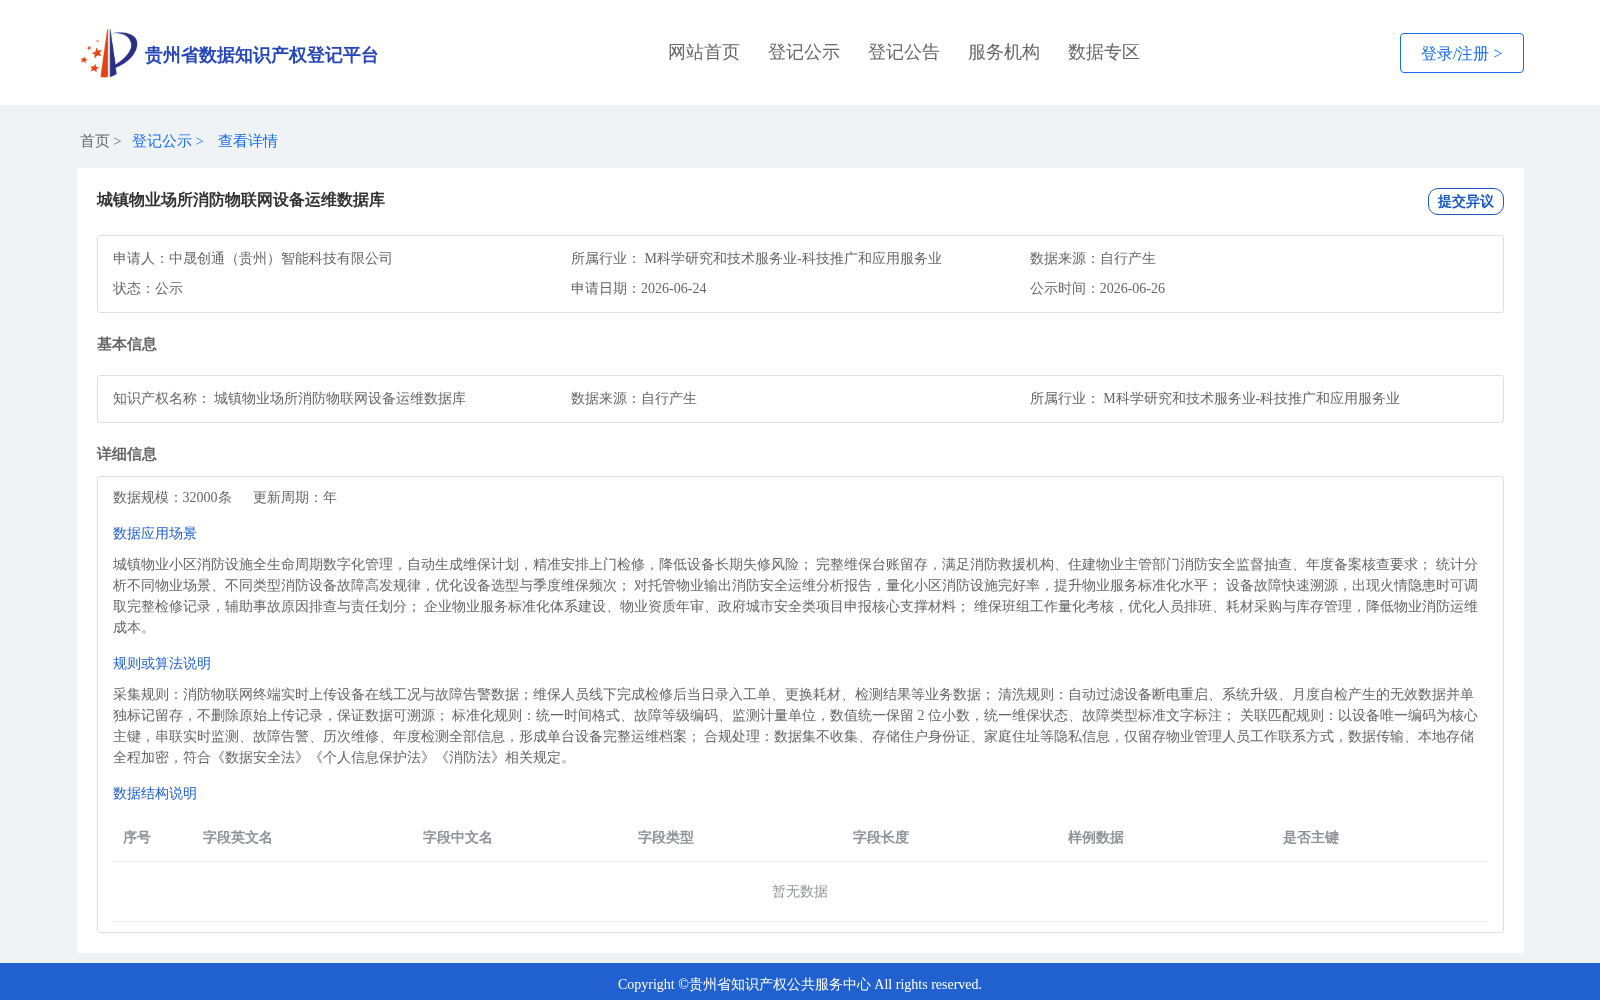Image resolution: width=1600 pixels, height=1000 pixels.
Task: Click 知识产权名称 value in 基本信息
Action: 340,398
